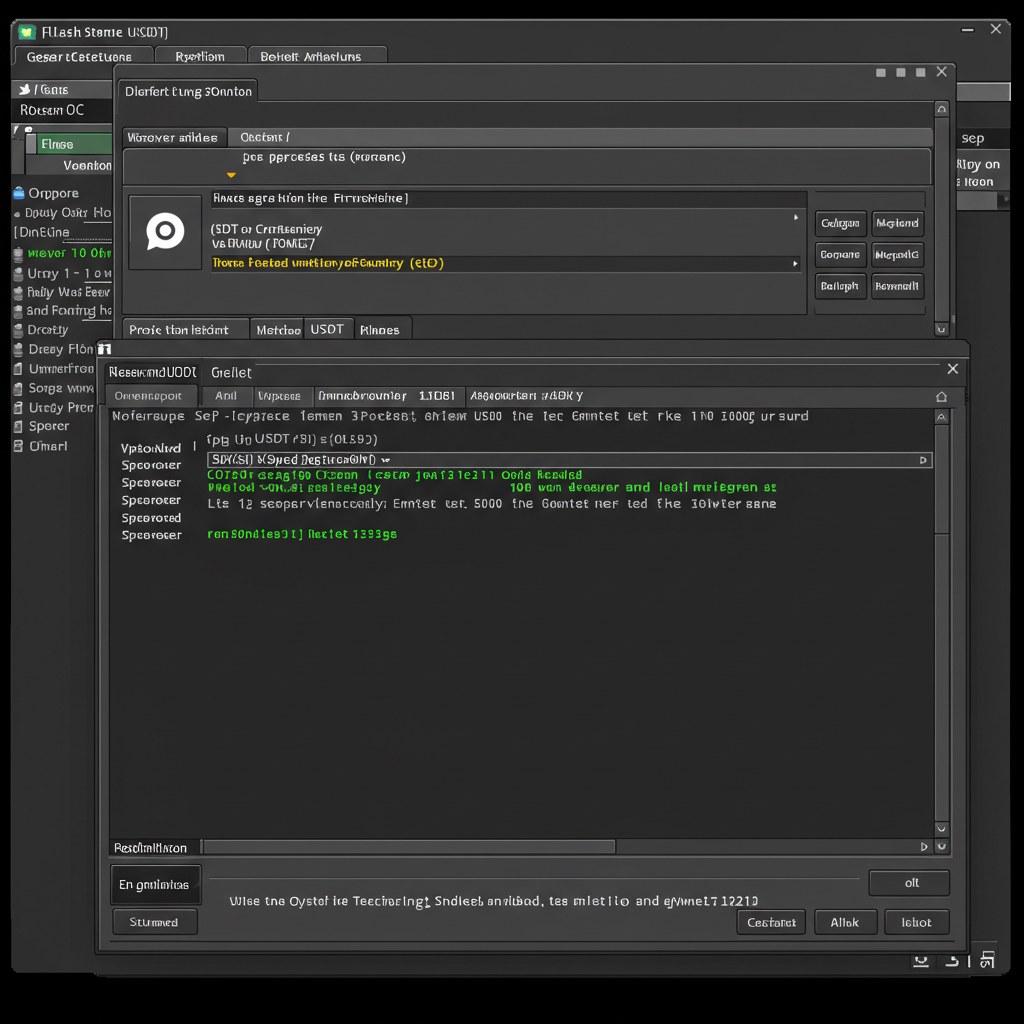
Task: Switch to the 'Rlnaes' tab
Action: (x=381, y=330)
